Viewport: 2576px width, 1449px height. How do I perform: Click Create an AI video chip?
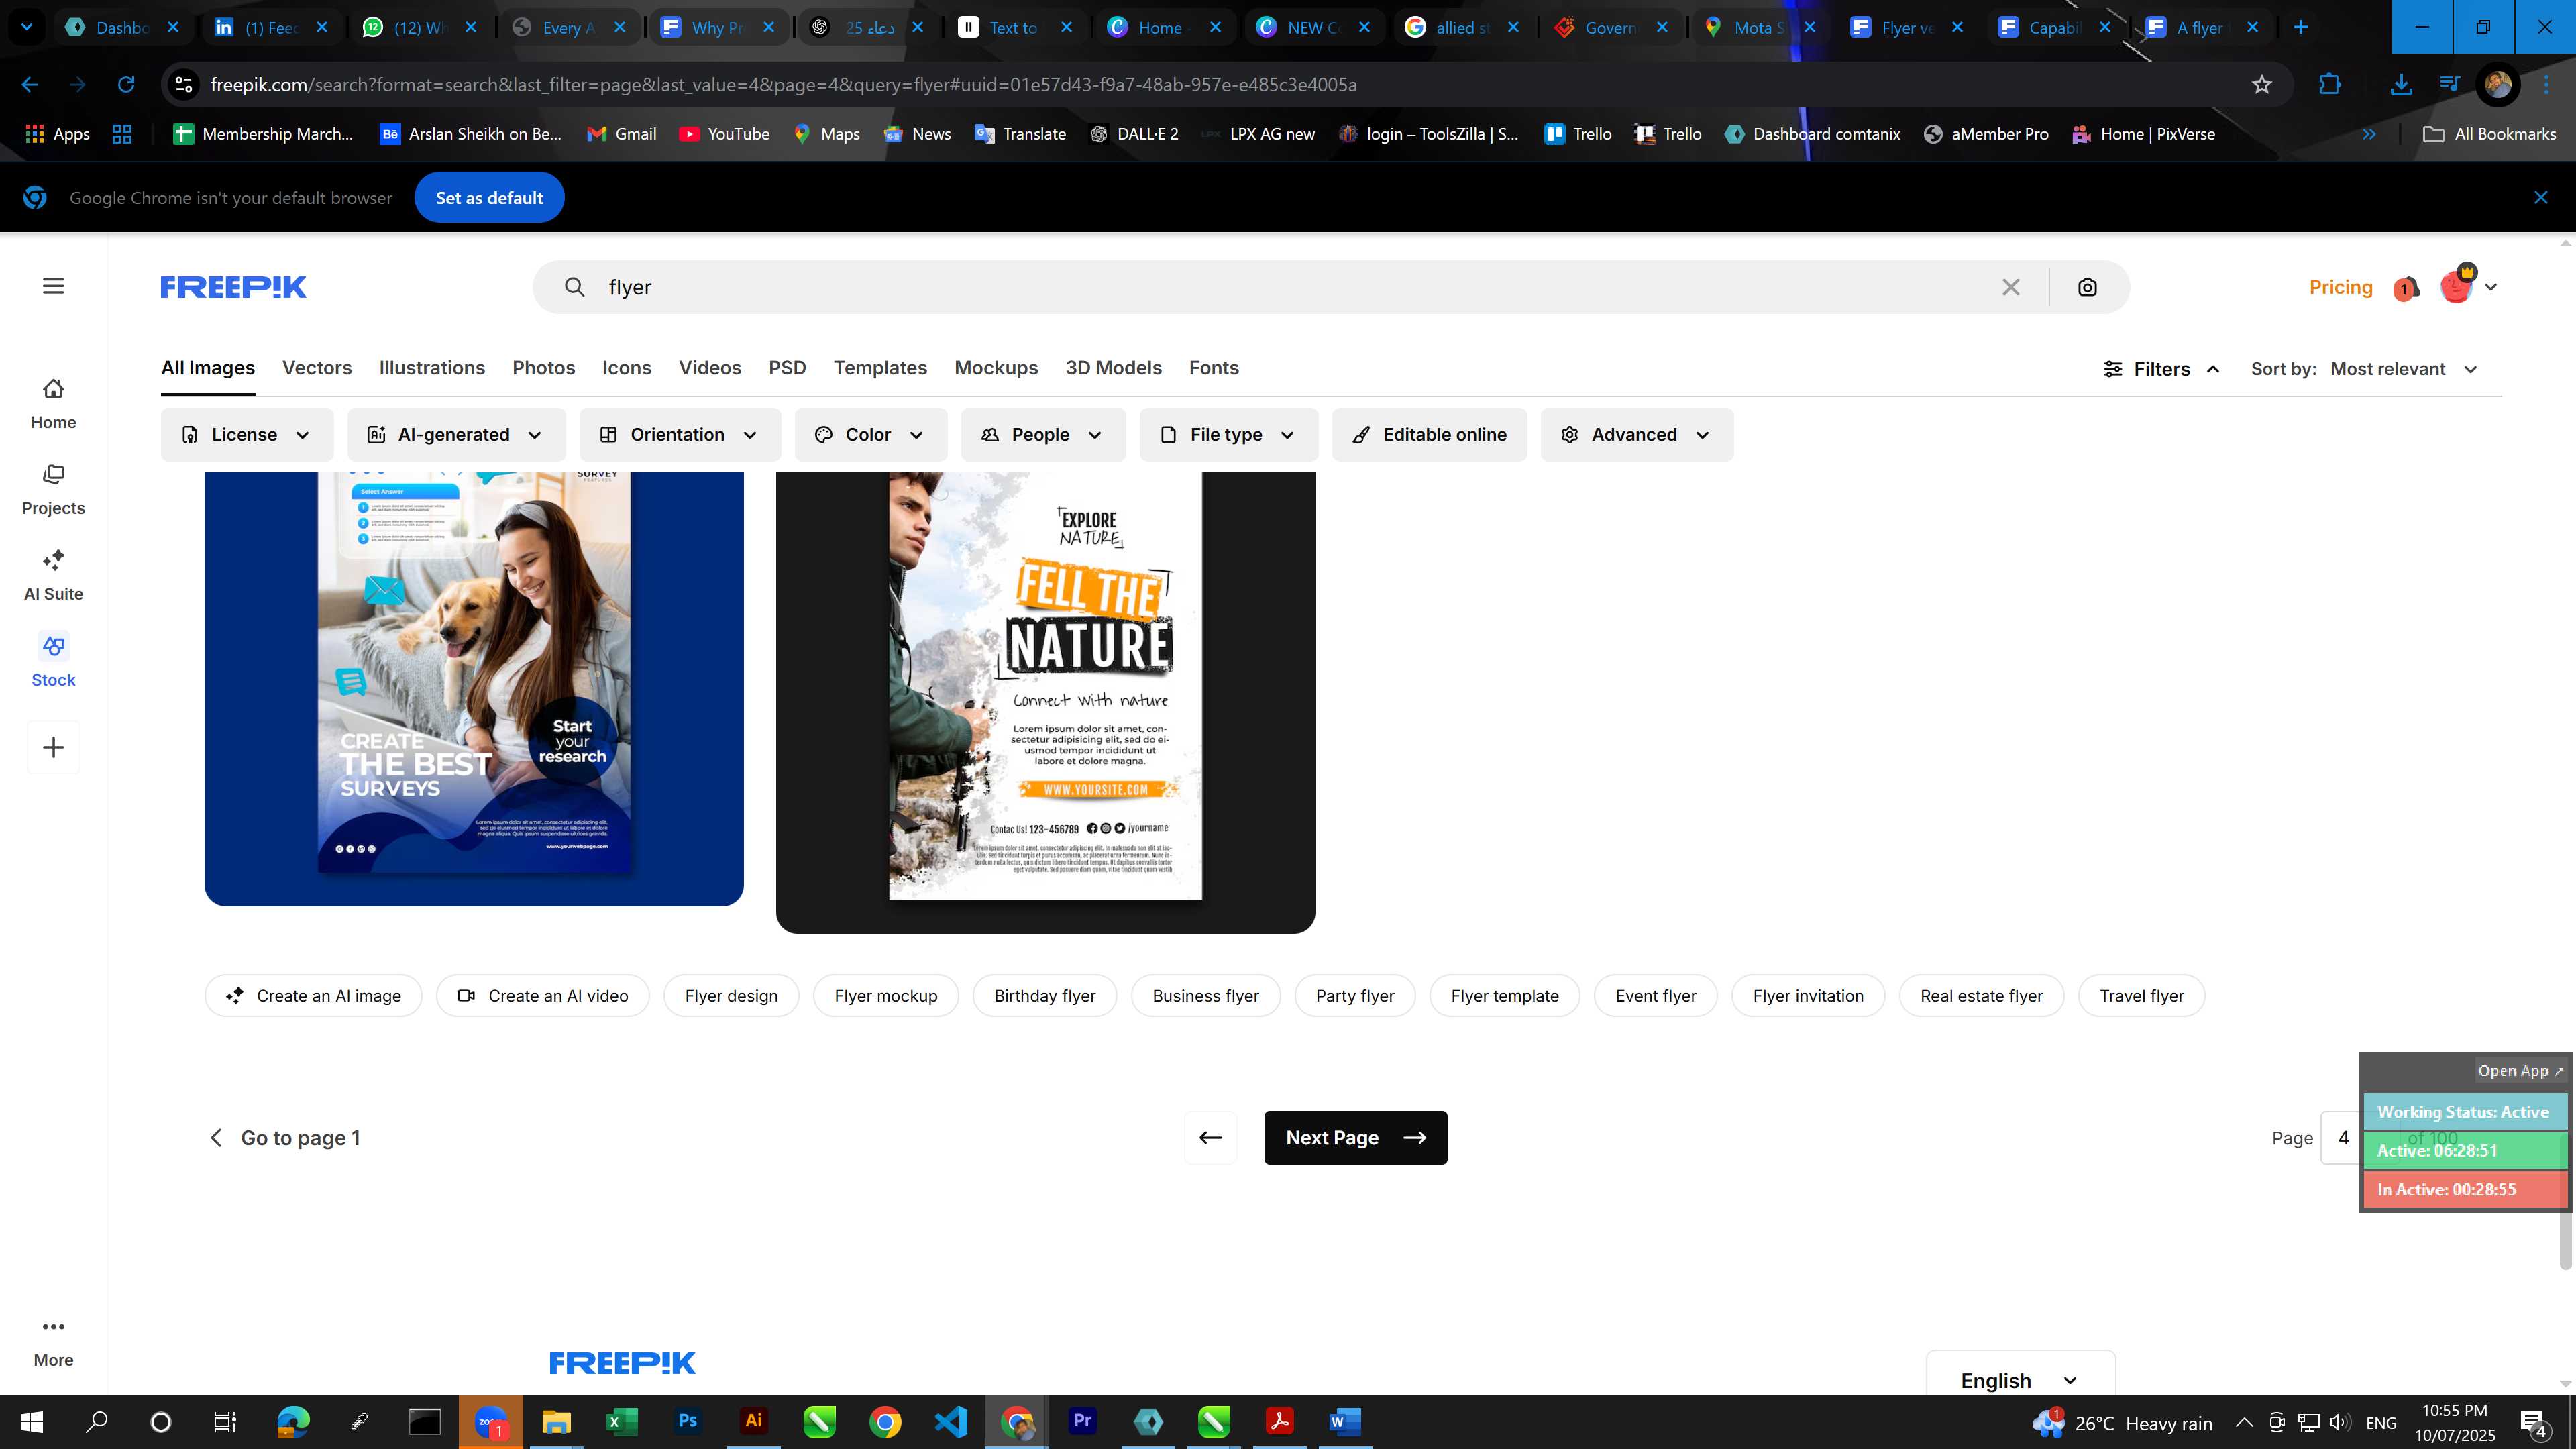542,995
